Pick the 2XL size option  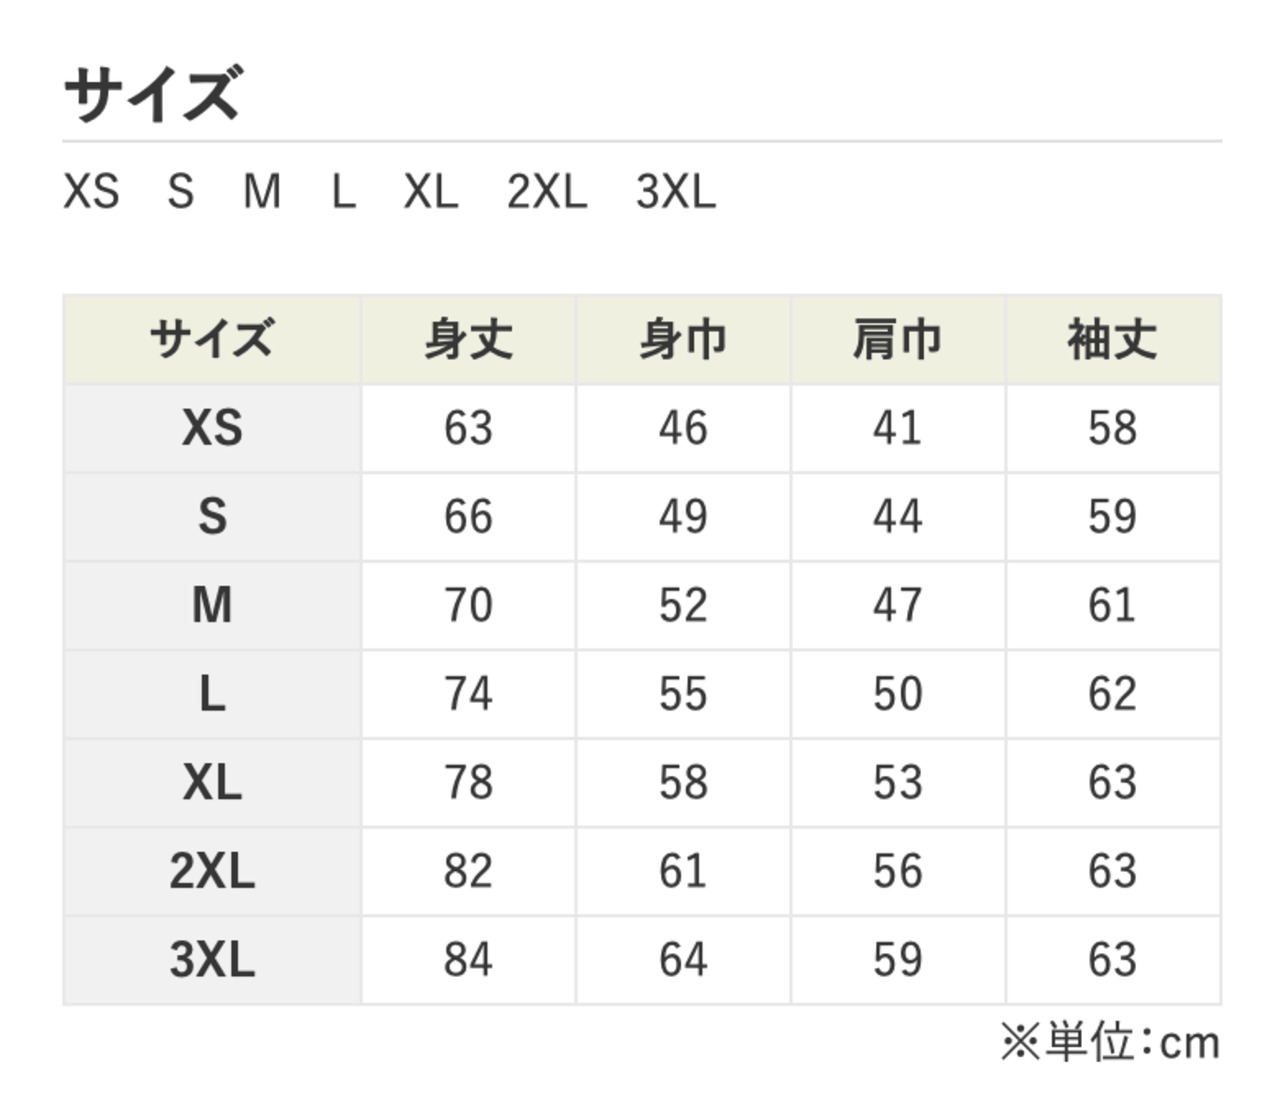coord(547,191)
